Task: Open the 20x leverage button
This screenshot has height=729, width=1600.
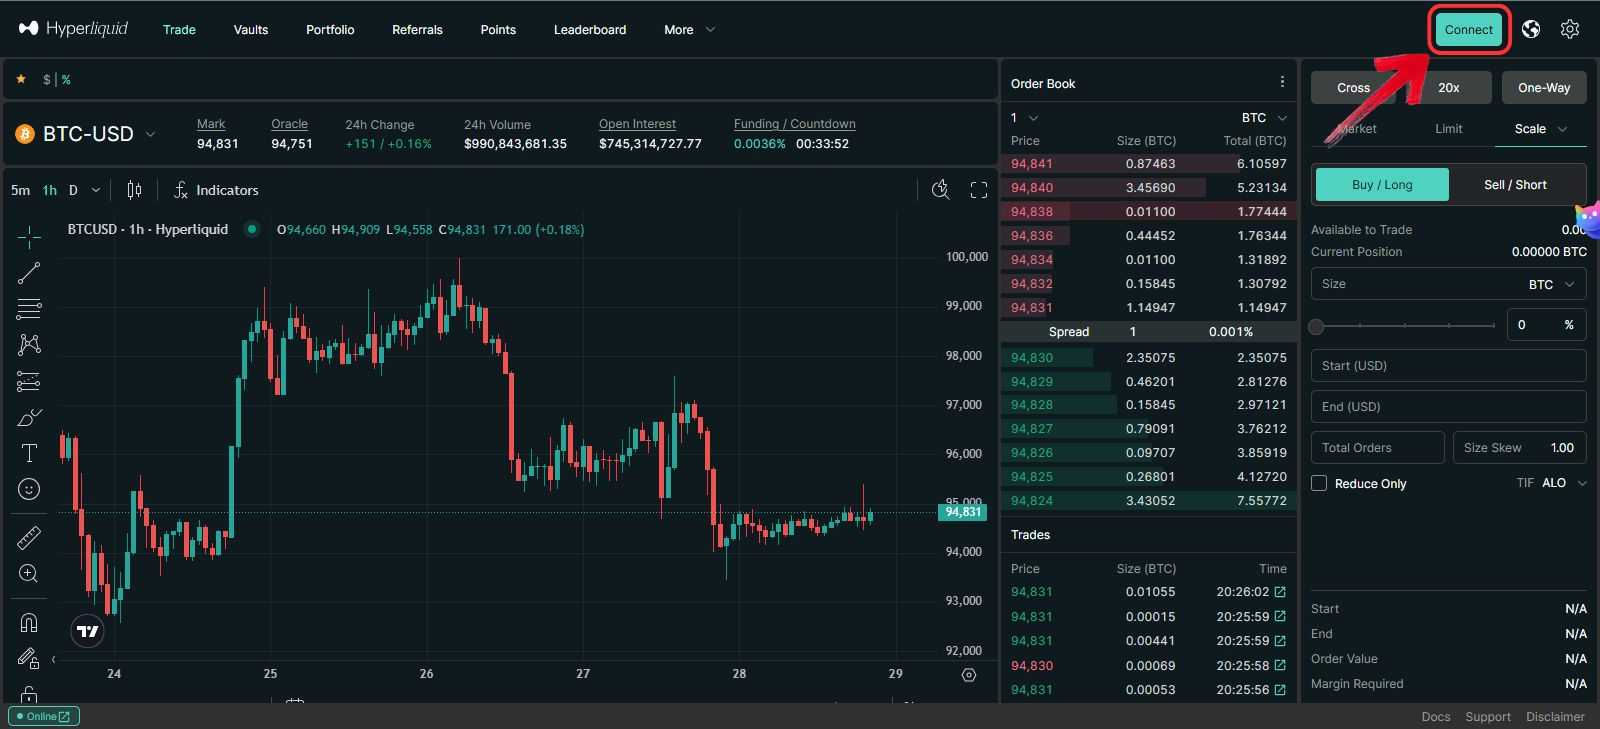Action: pos(1449,87)
